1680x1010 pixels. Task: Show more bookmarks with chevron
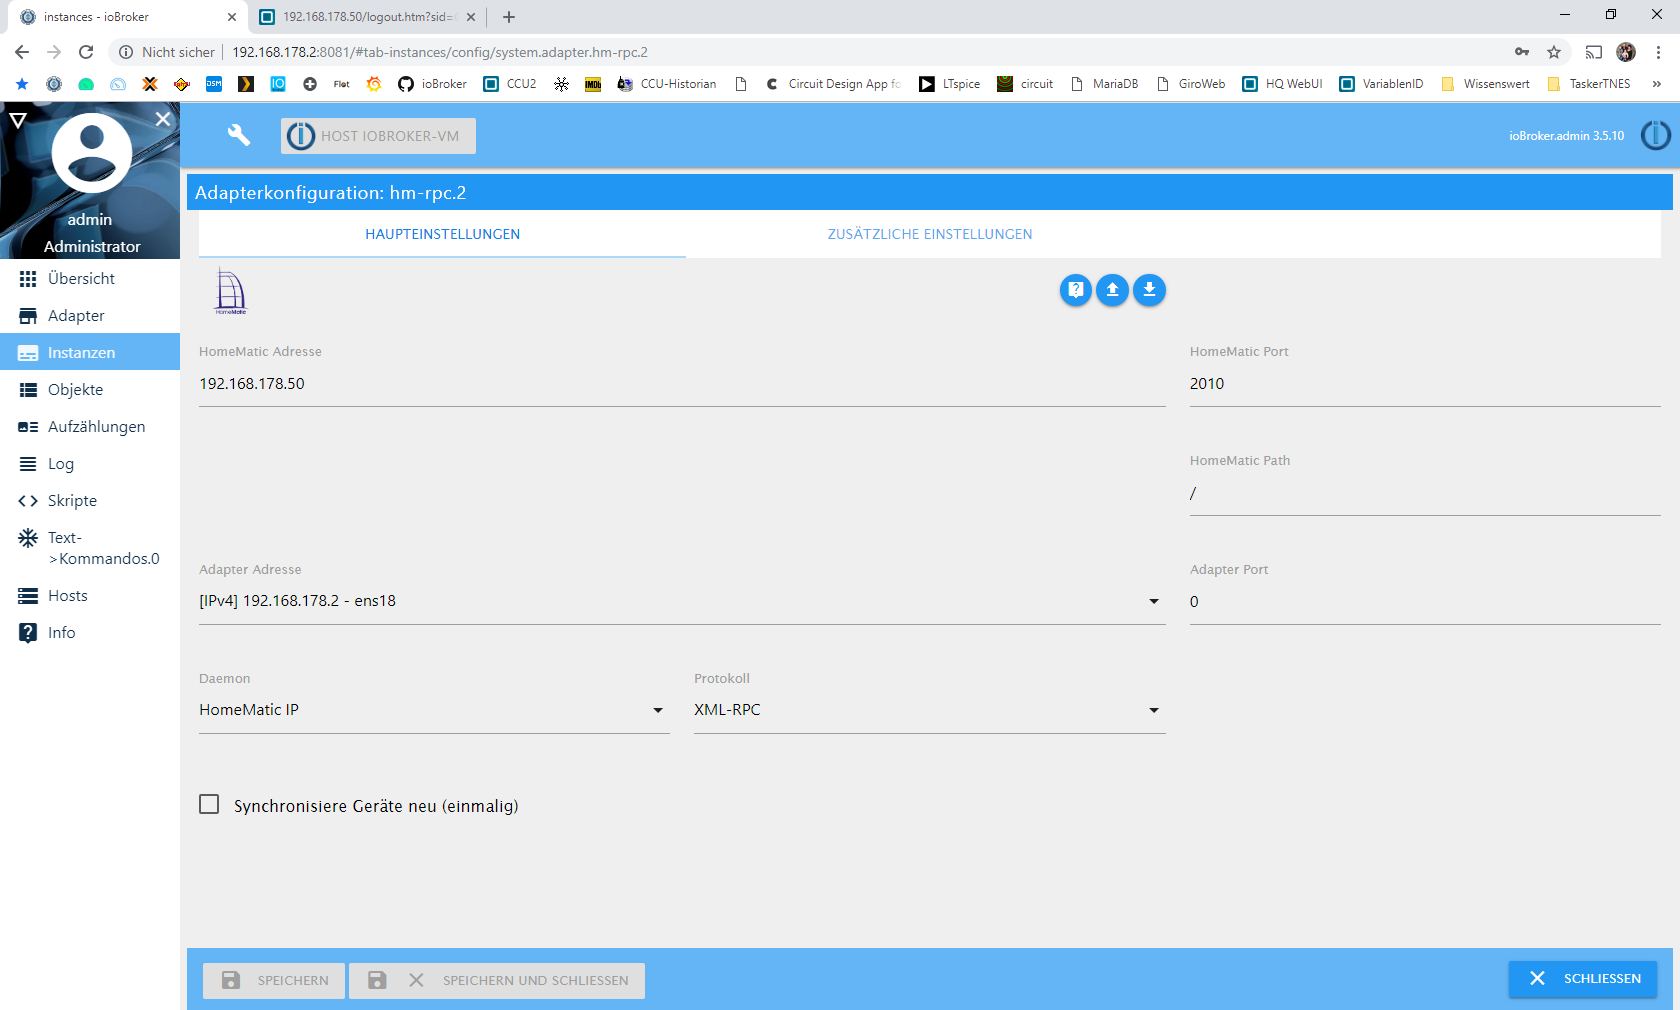[x=1657, y=84]
